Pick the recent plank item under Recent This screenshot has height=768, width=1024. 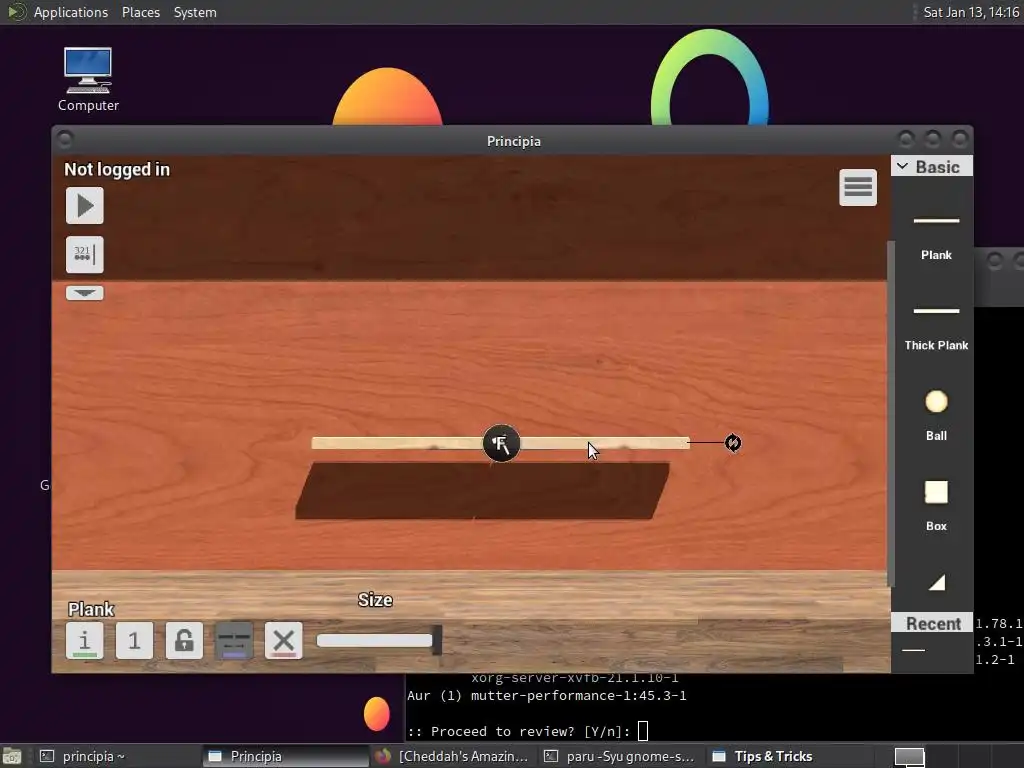913,650
